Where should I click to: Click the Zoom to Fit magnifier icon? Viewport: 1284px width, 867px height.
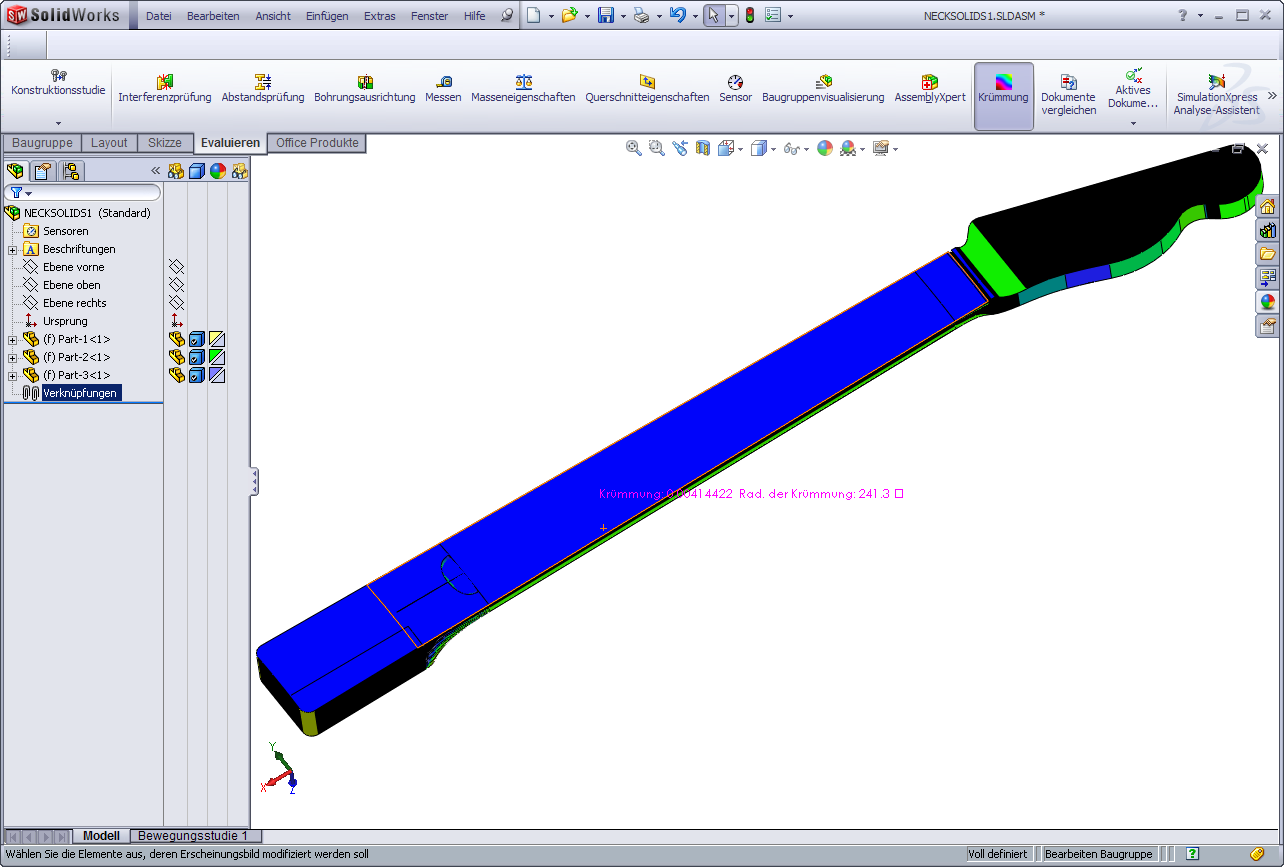click(x=633, y=148)
